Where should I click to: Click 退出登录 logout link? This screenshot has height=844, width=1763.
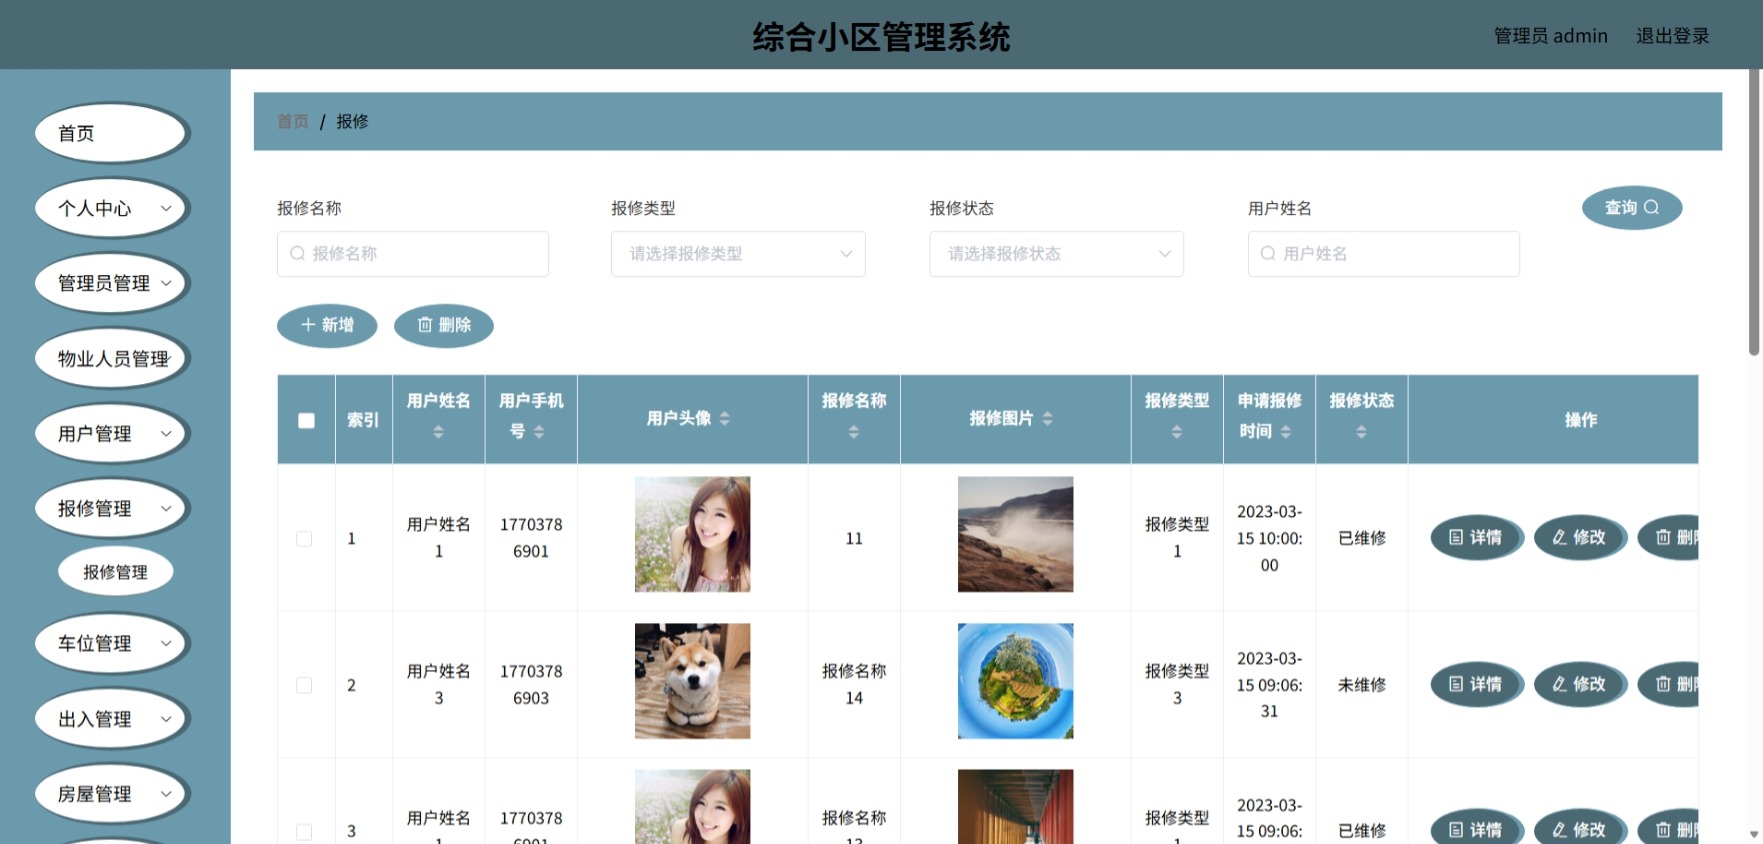click(x=1672, y=36)
